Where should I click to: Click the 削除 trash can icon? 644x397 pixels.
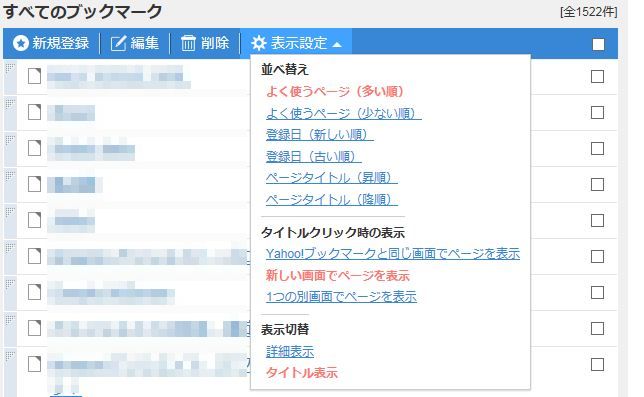pos(189,43)
